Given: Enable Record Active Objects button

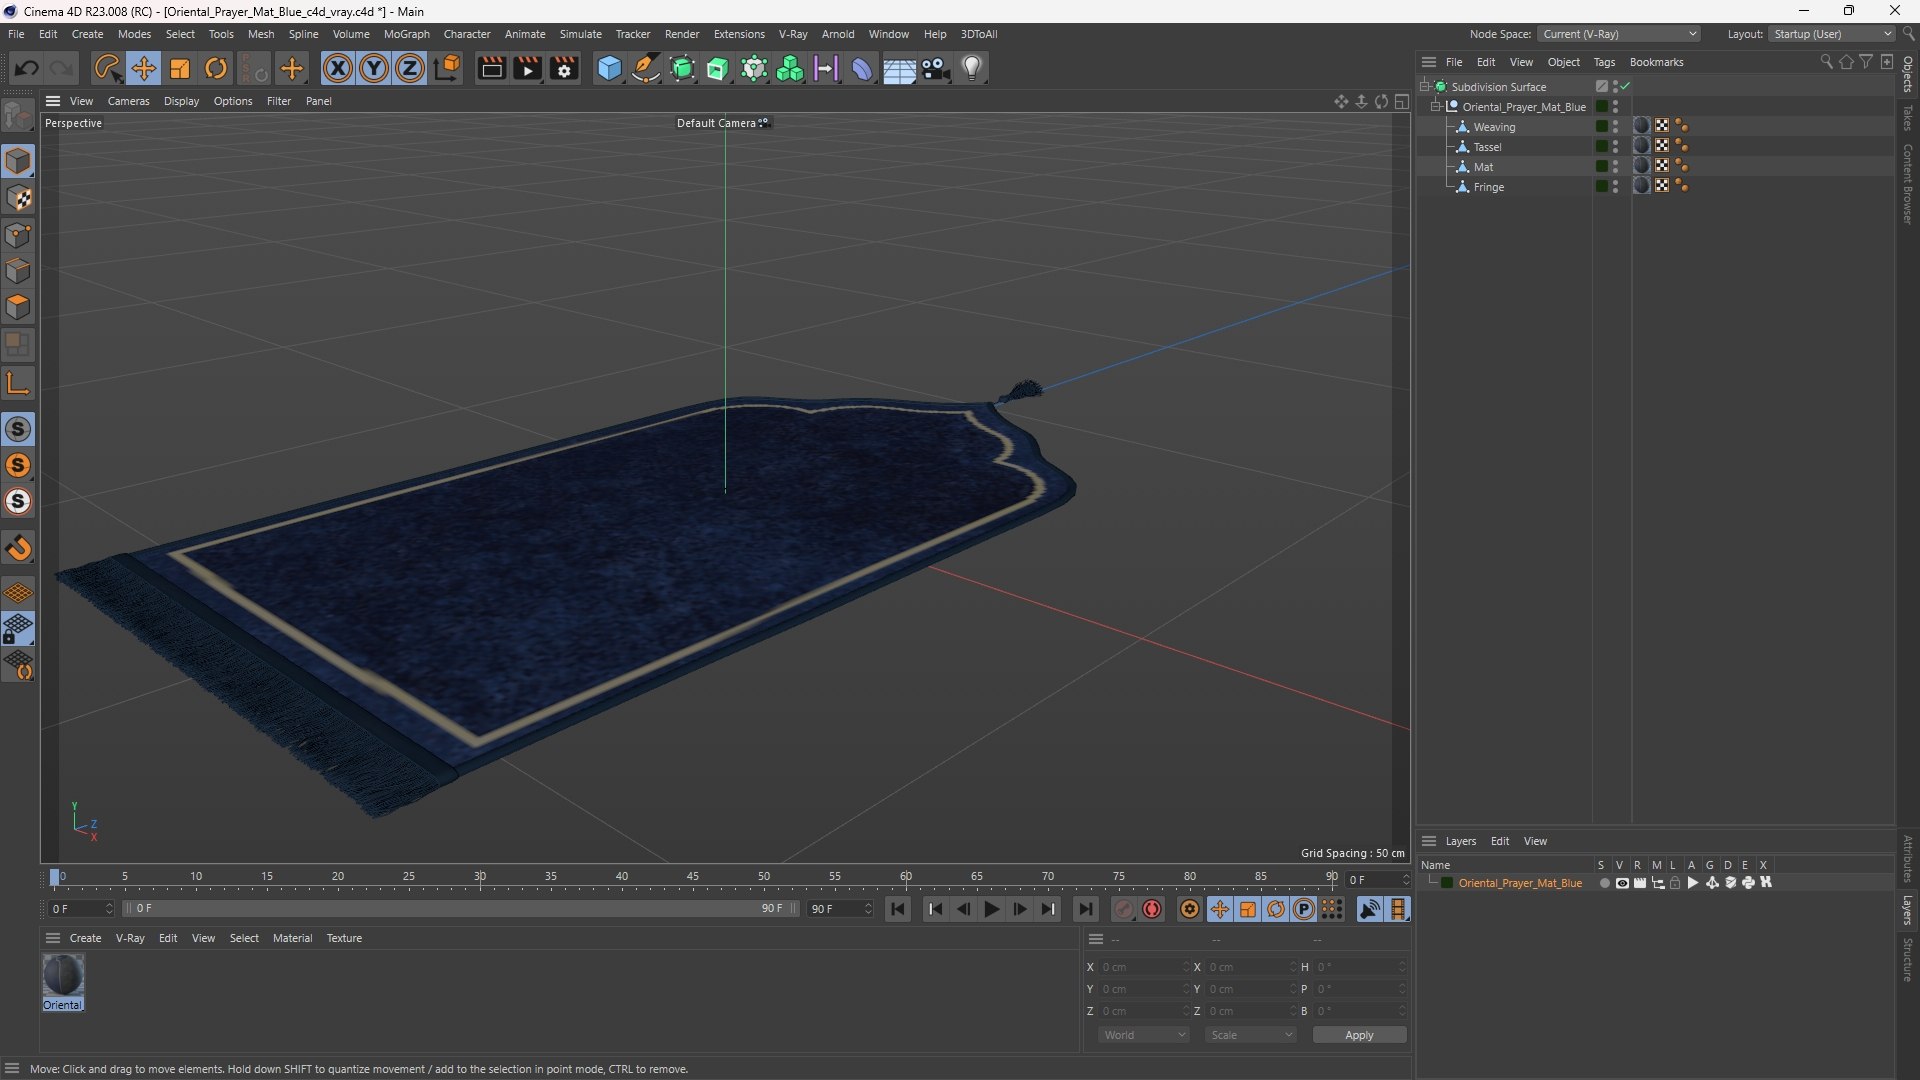Looking at the screenshot, I should click(1152, 909).
